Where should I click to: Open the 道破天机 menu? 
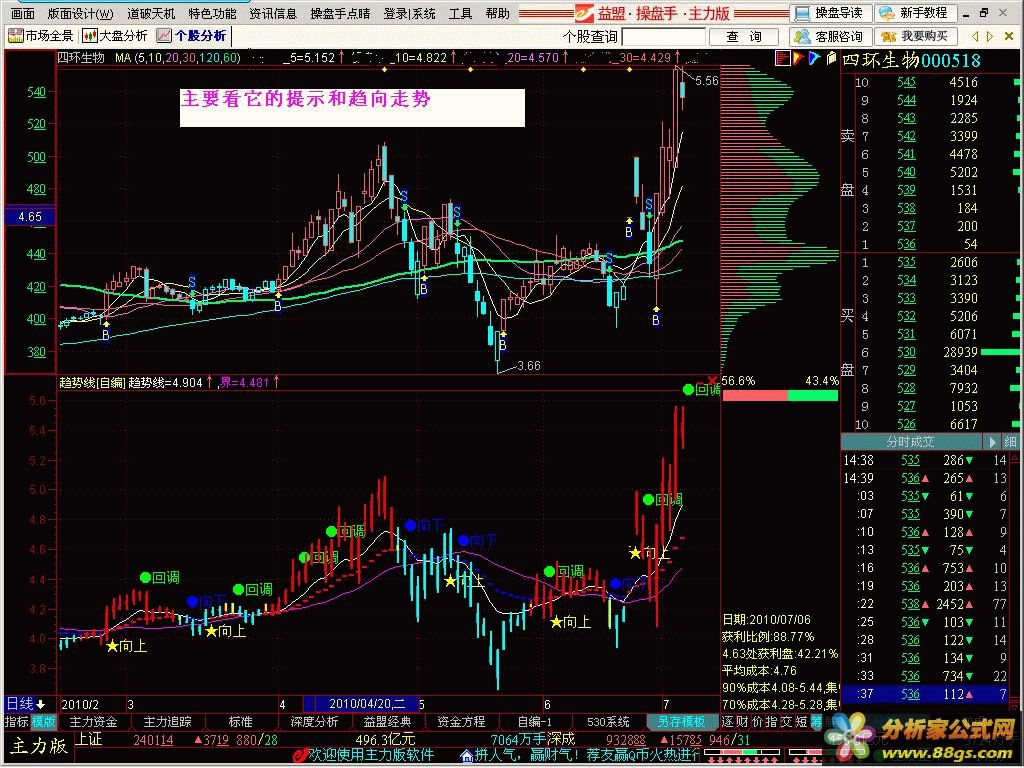152,13
